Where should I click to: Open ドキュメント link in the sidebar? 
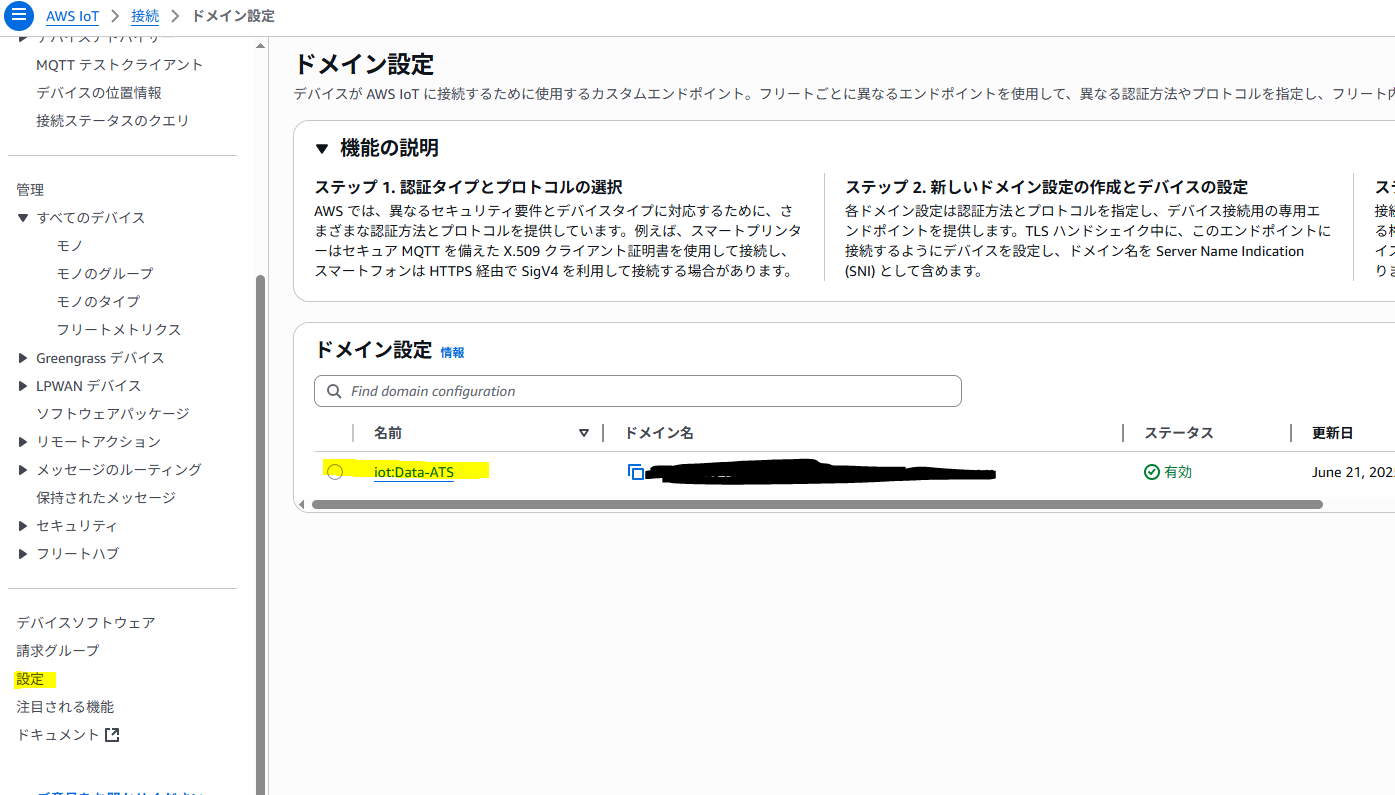click(58, 735)
